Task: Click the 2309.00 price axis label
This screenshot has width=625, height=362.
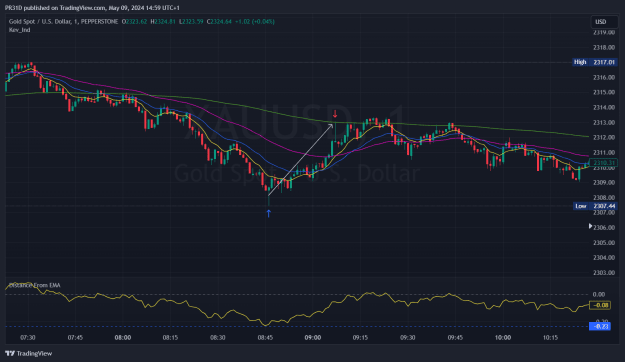Action: (x=604, y=183)
